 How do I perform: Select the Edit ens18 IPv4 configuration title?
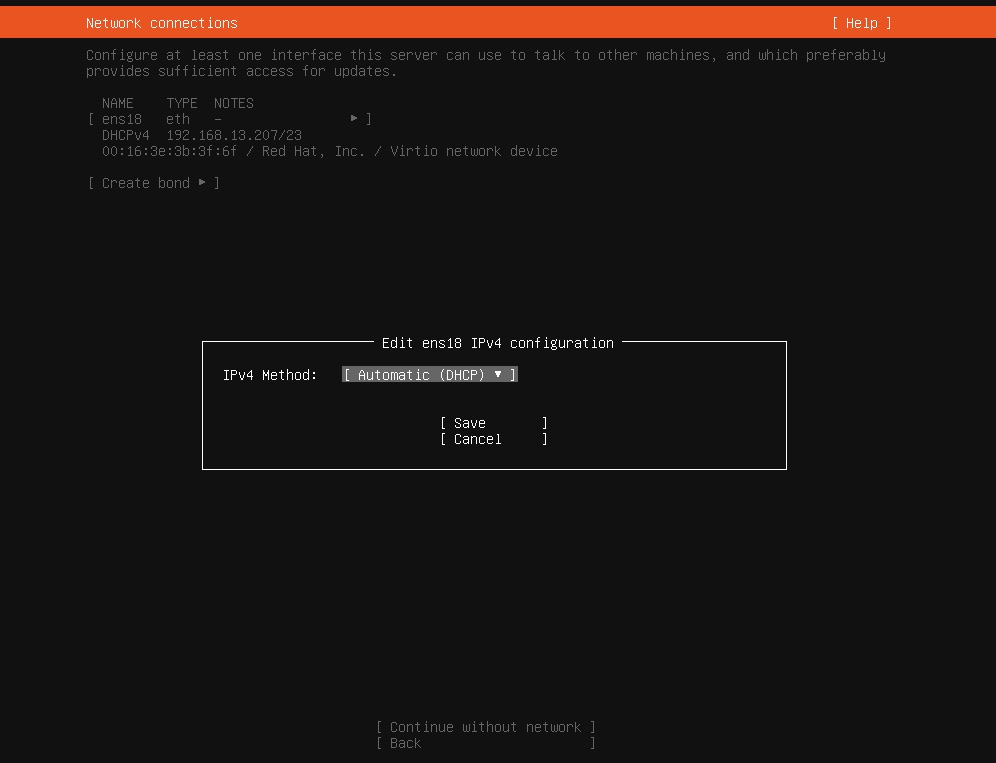pyautogui.click(x=497, y=343)
